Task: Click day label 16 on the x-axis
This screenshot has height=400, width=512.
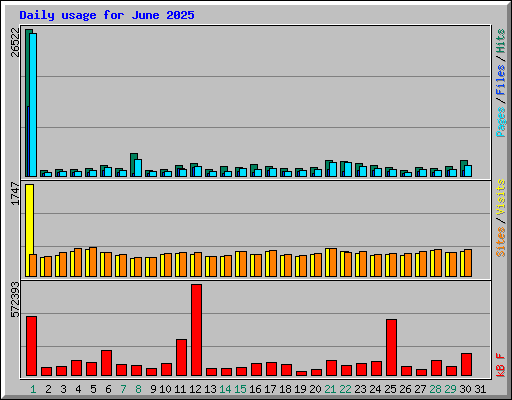Action: point(255,389)
